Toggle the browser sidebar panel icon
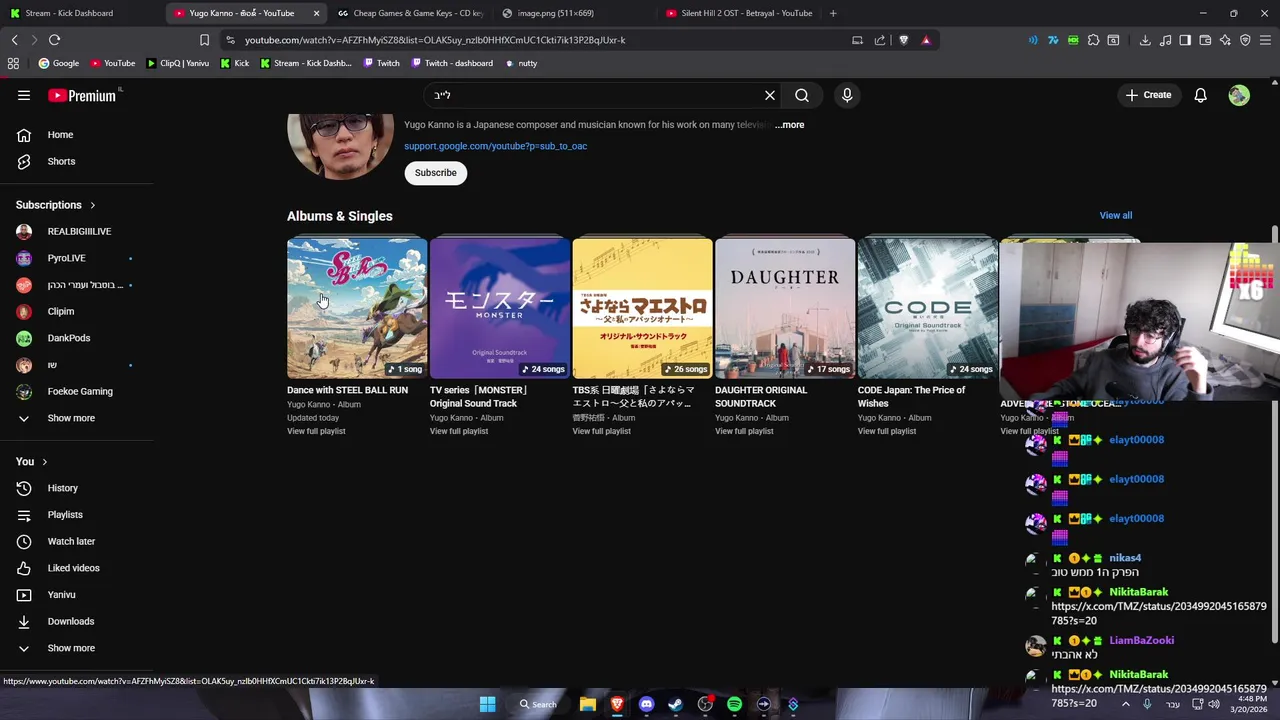1280x720 pixels. point(1185,40)
